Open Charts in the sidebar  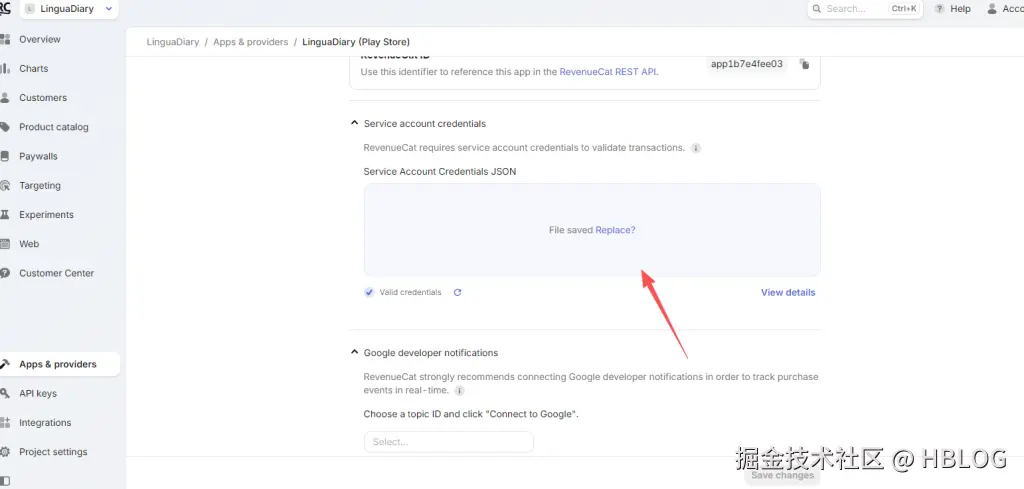(x=33, y=69)
